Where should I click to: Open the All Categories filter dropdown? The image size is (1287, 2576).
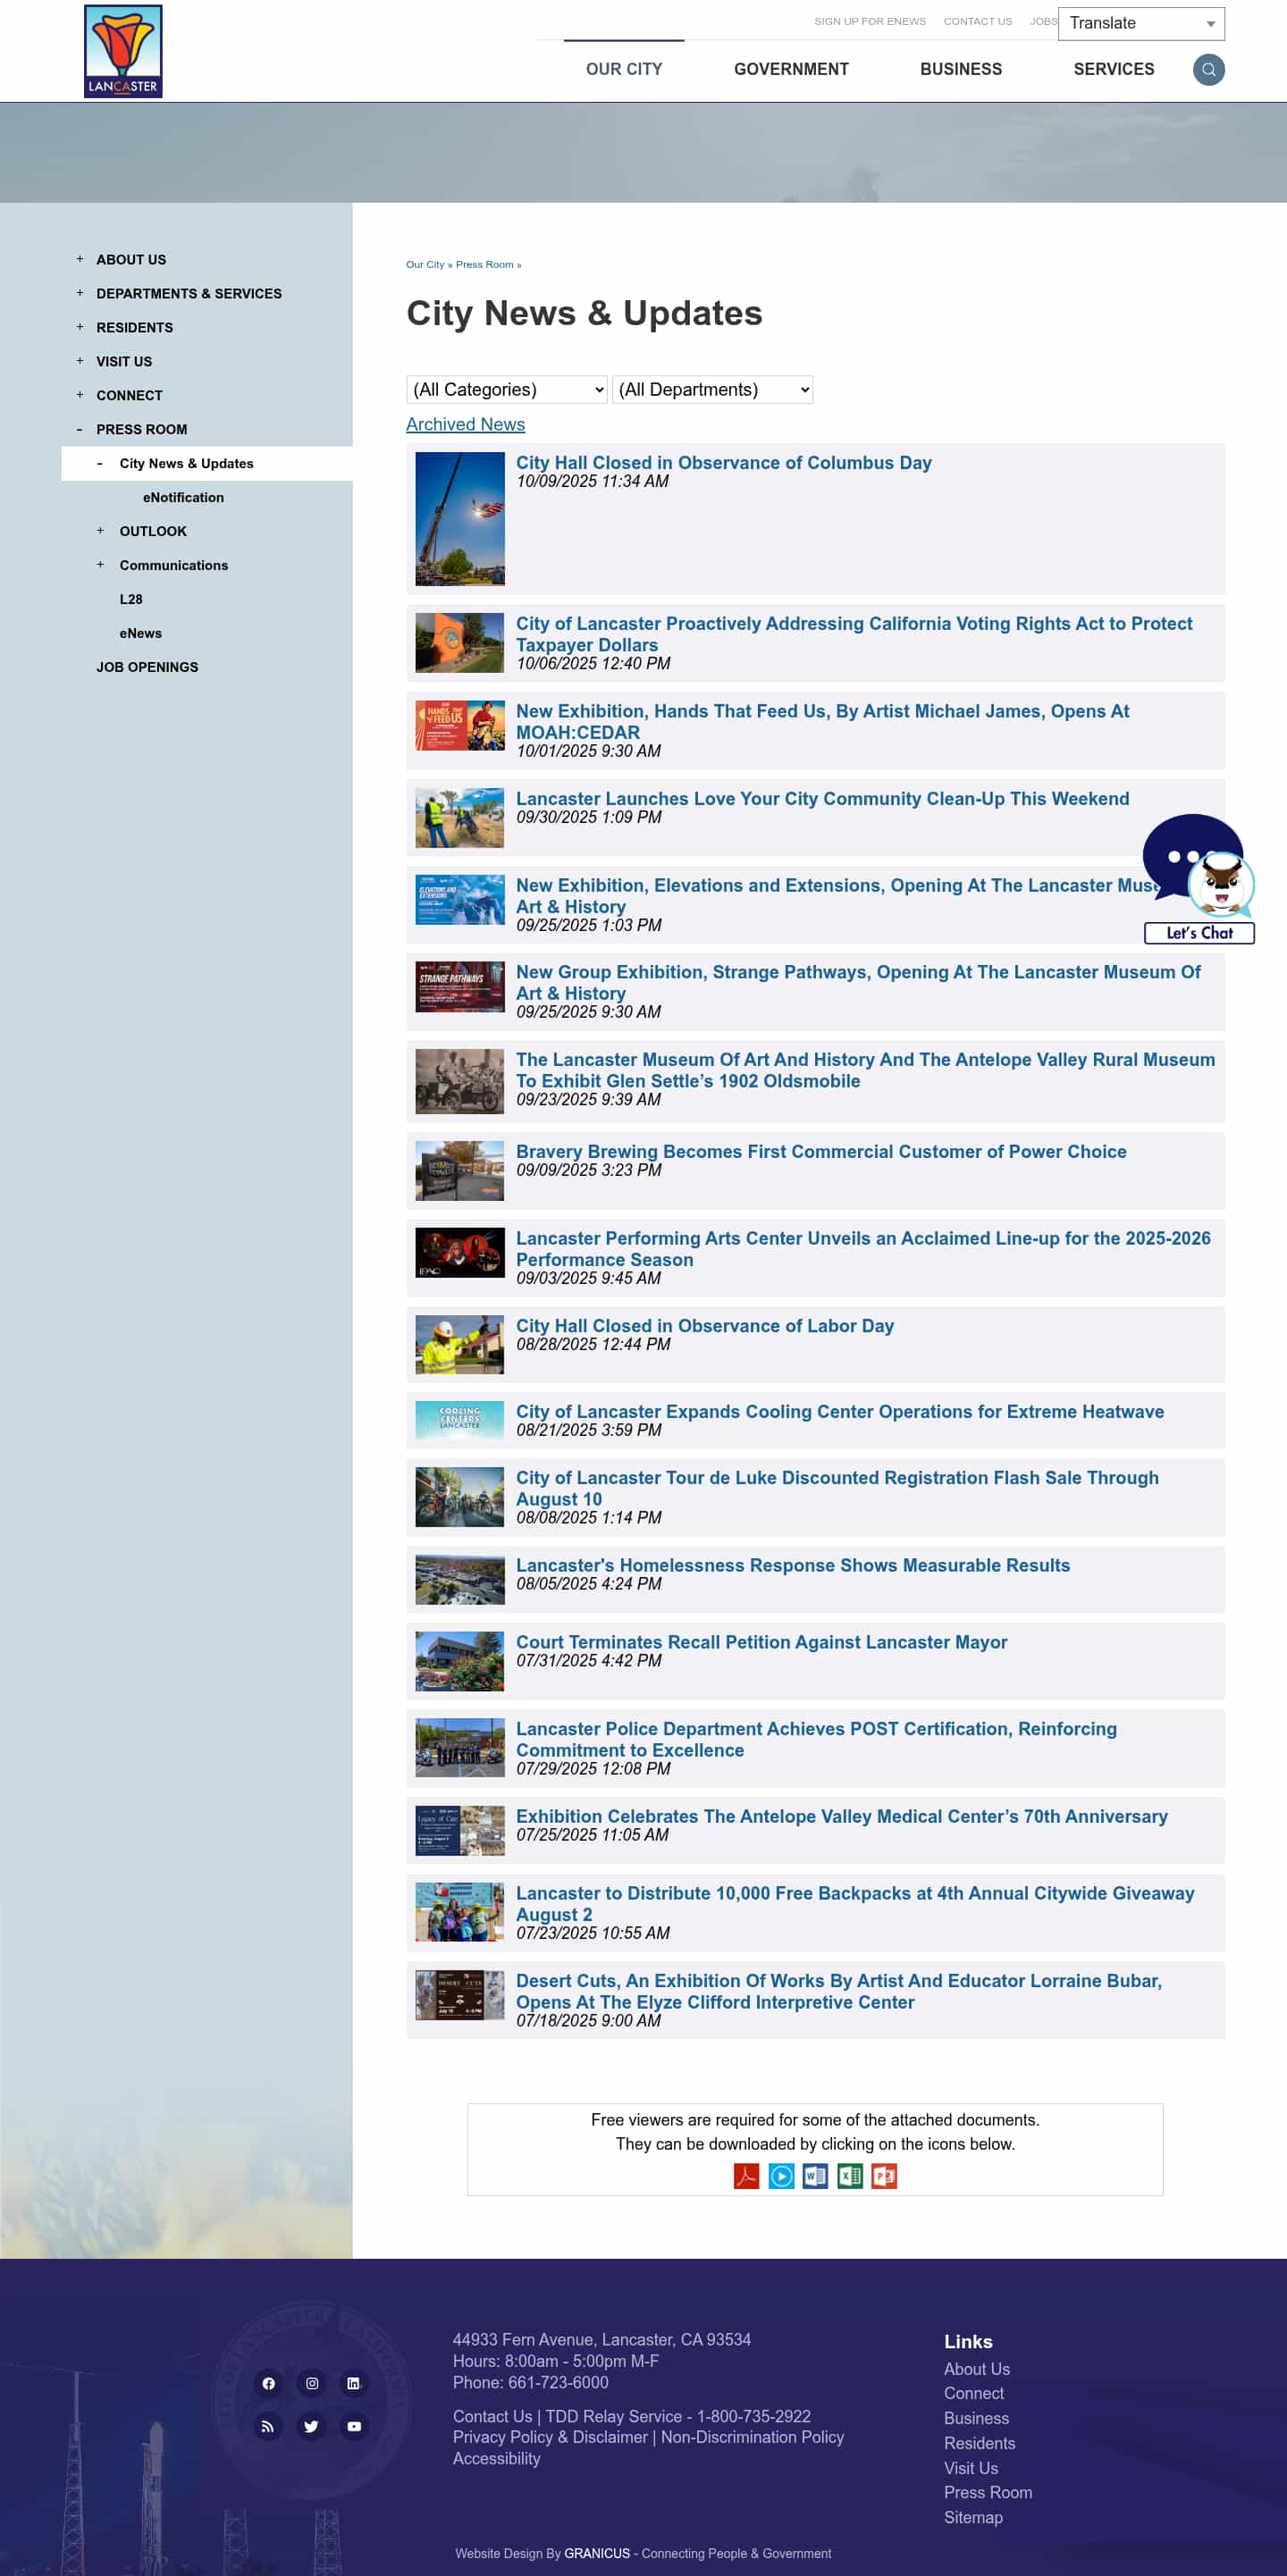tap(507, 389)
